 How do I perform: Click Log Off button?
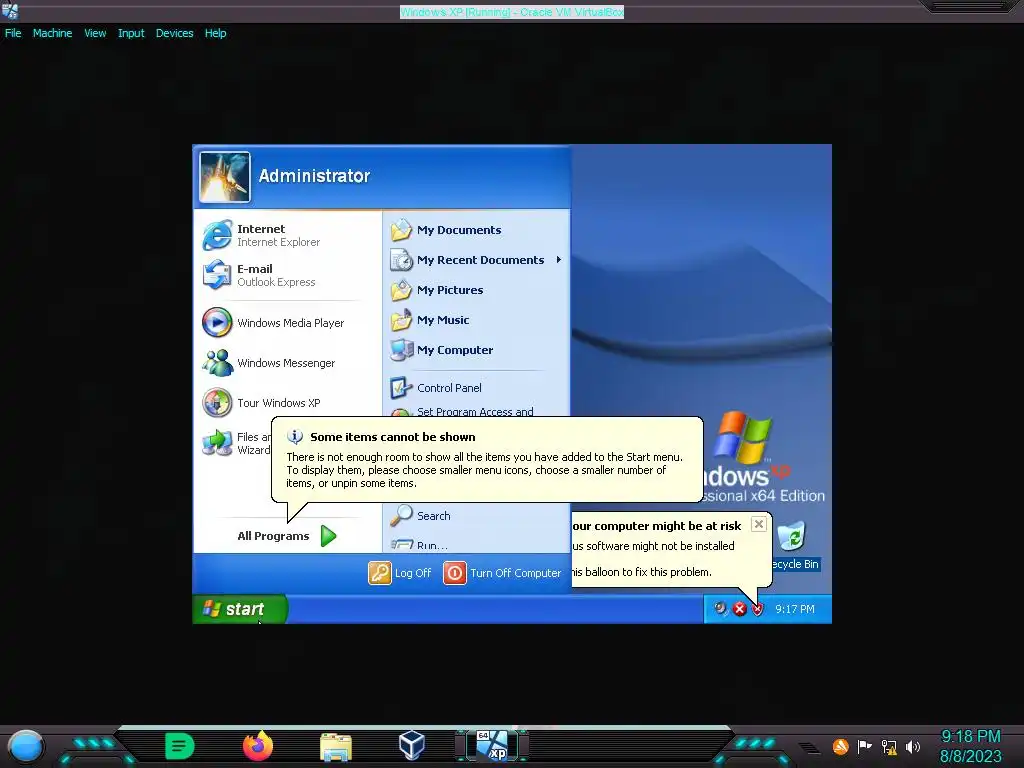point(400,573)
